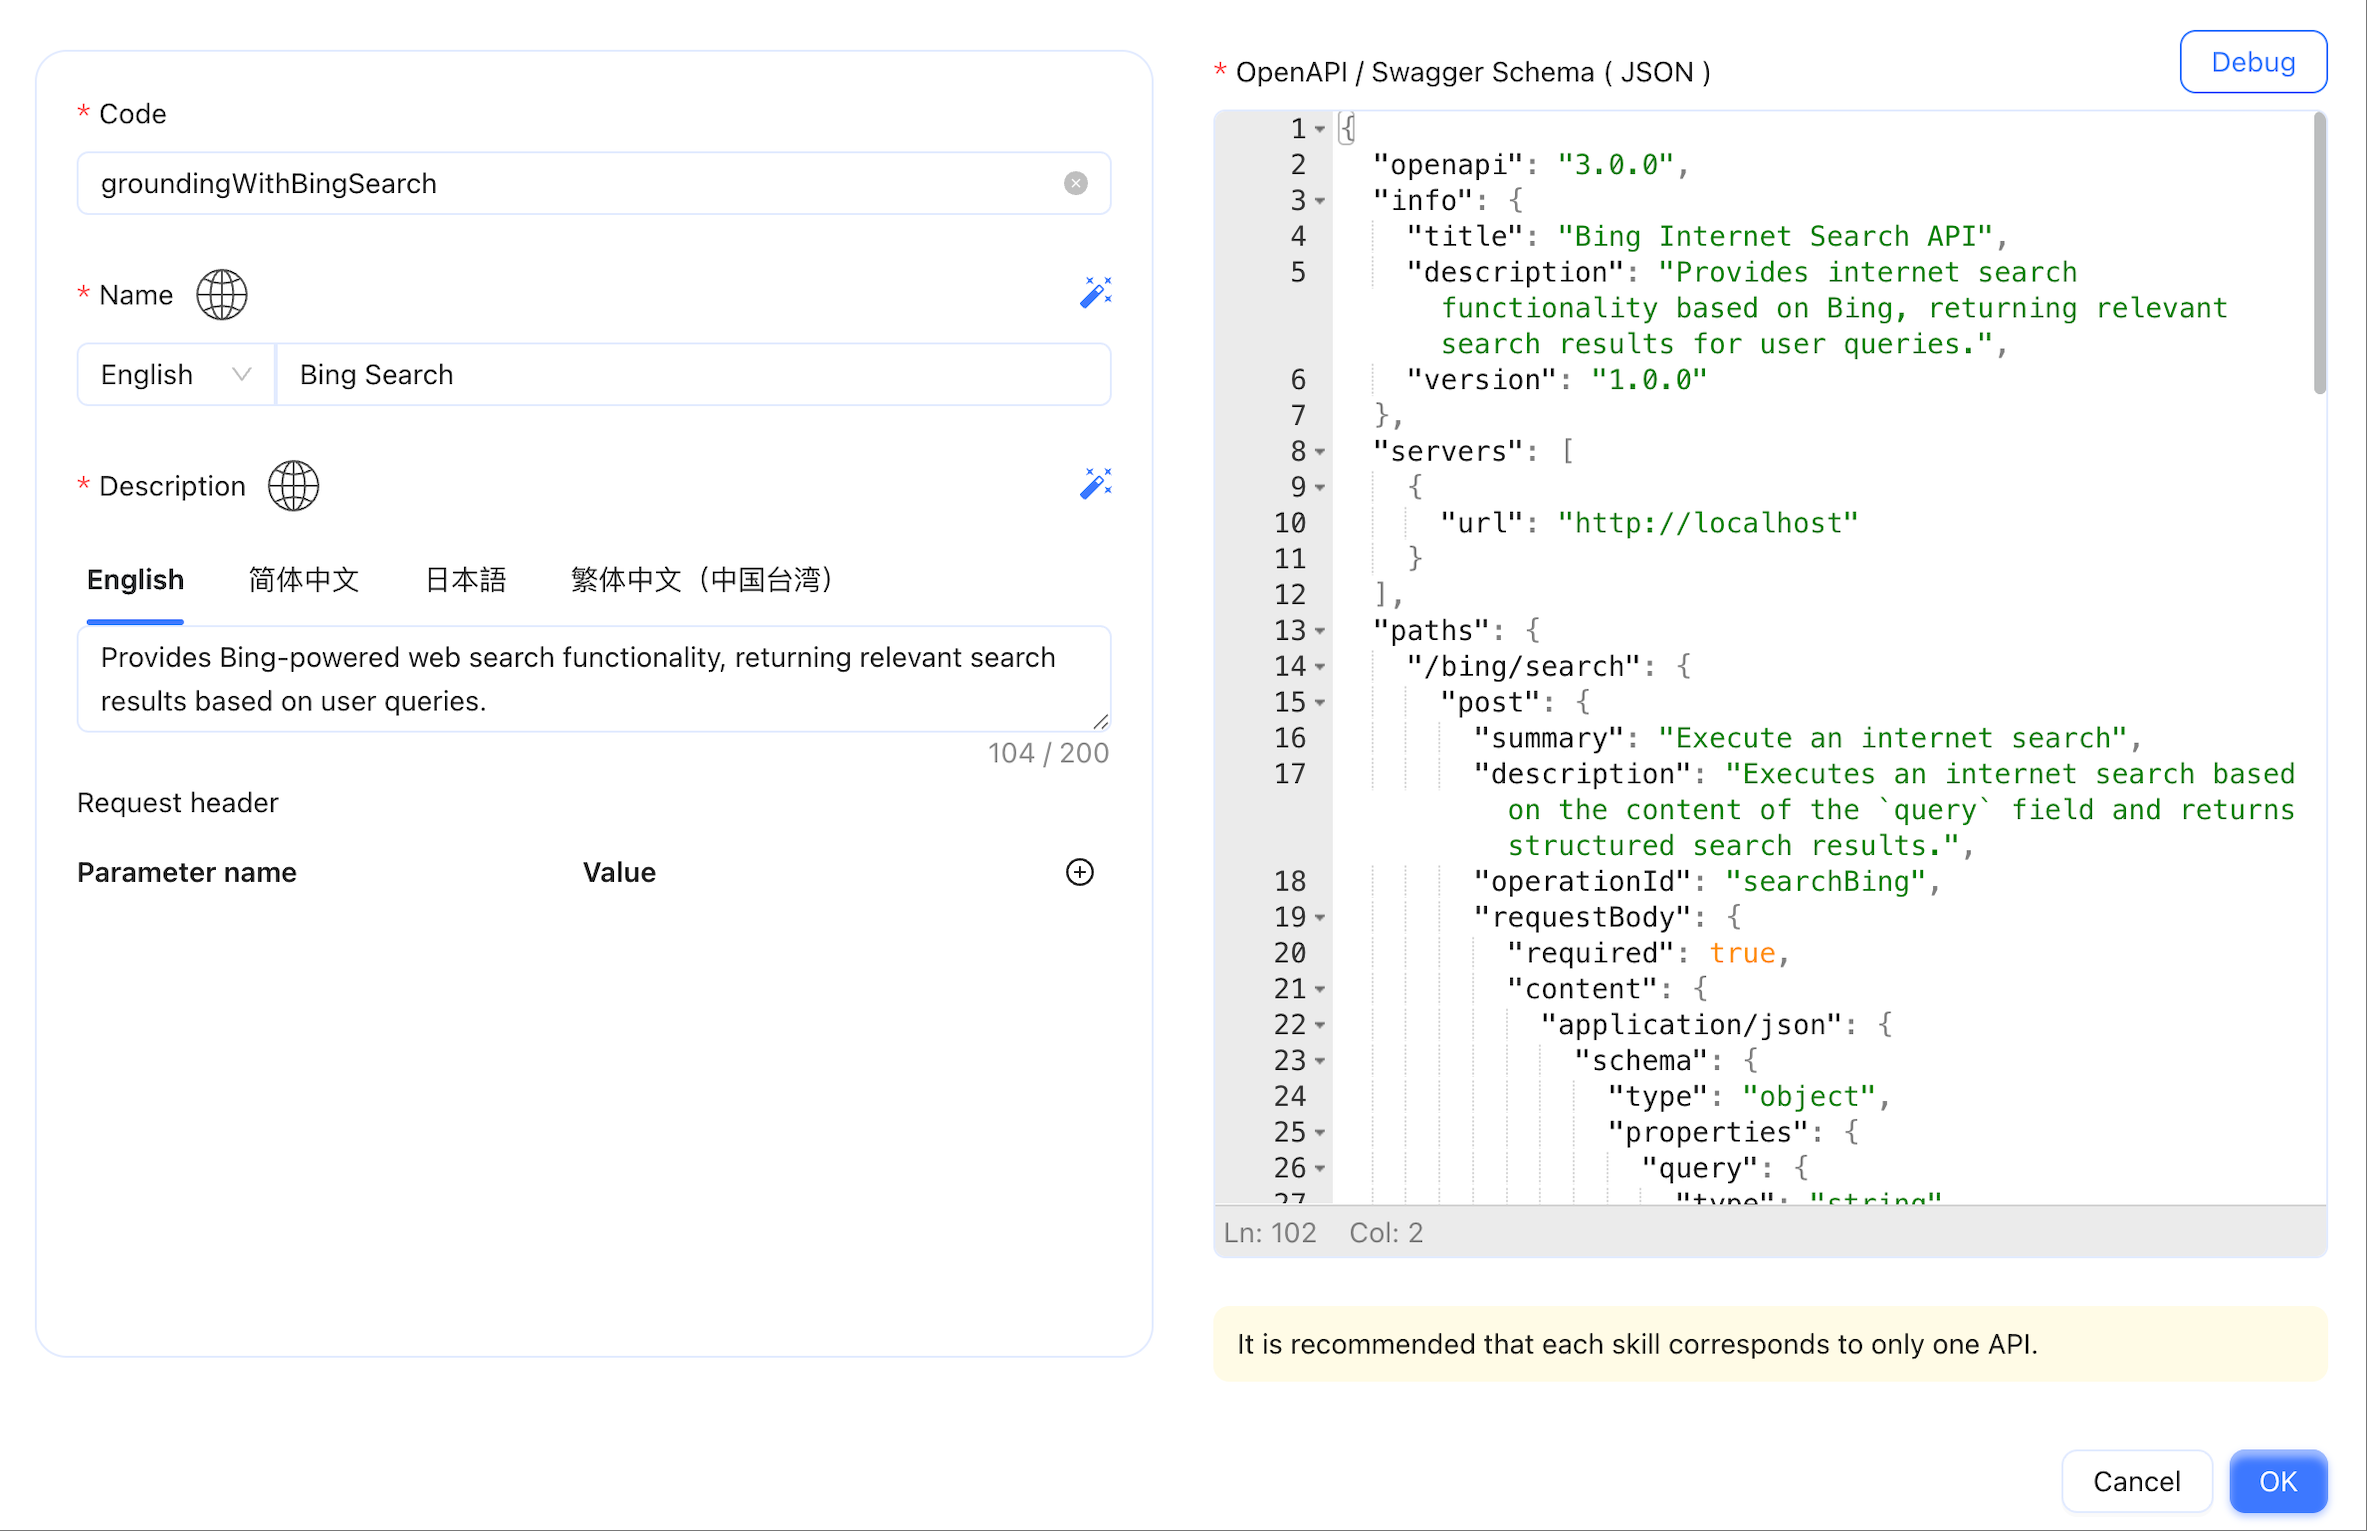Click the "104 / 200" character counter

pyautogui.click(x=1048, y=753)
